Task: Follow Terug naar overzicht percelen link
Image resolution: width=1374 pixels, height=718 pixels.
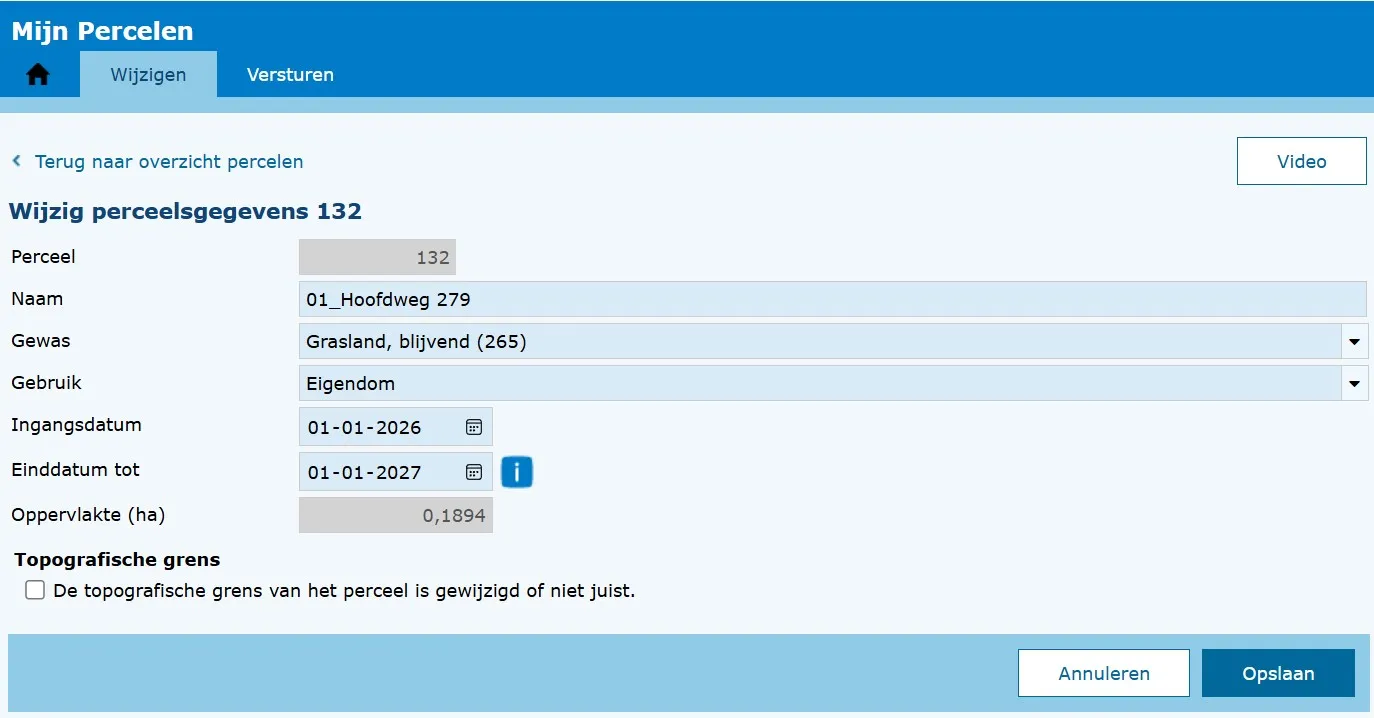Action: (x=169, y=161)
